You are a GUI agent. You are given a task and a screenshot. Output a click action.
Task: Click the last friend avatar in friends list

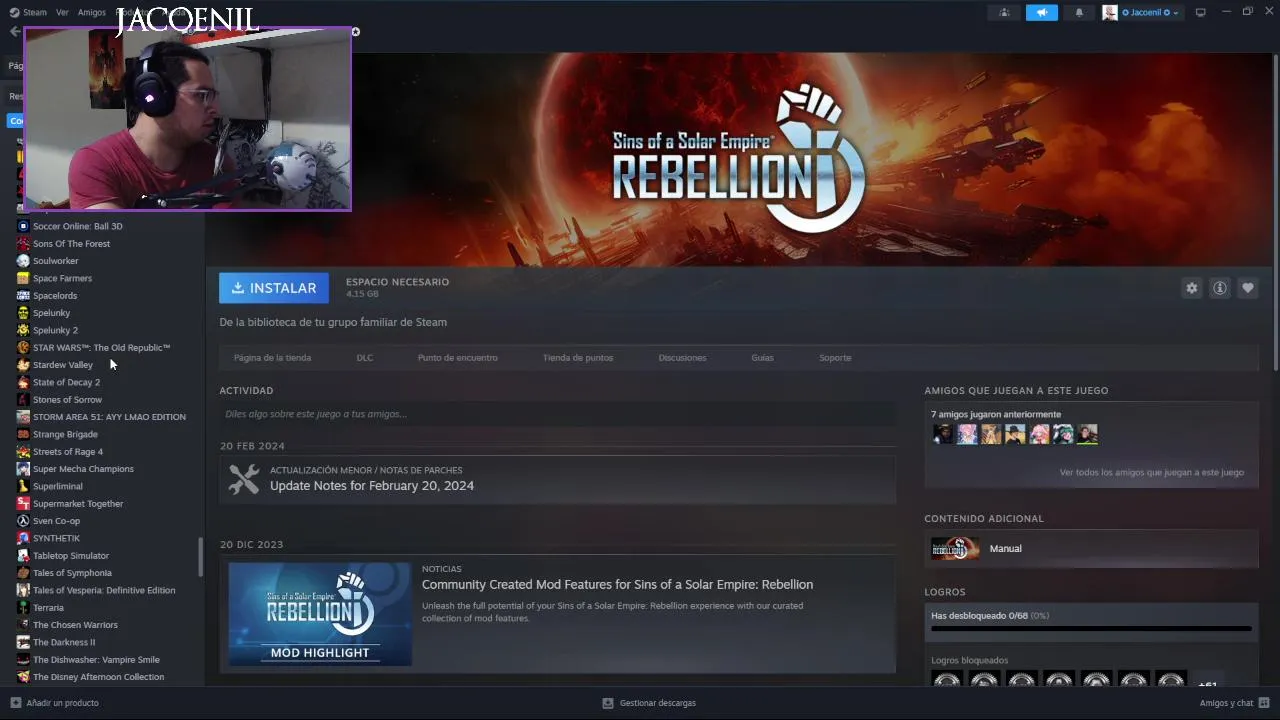click(1087, 434)
